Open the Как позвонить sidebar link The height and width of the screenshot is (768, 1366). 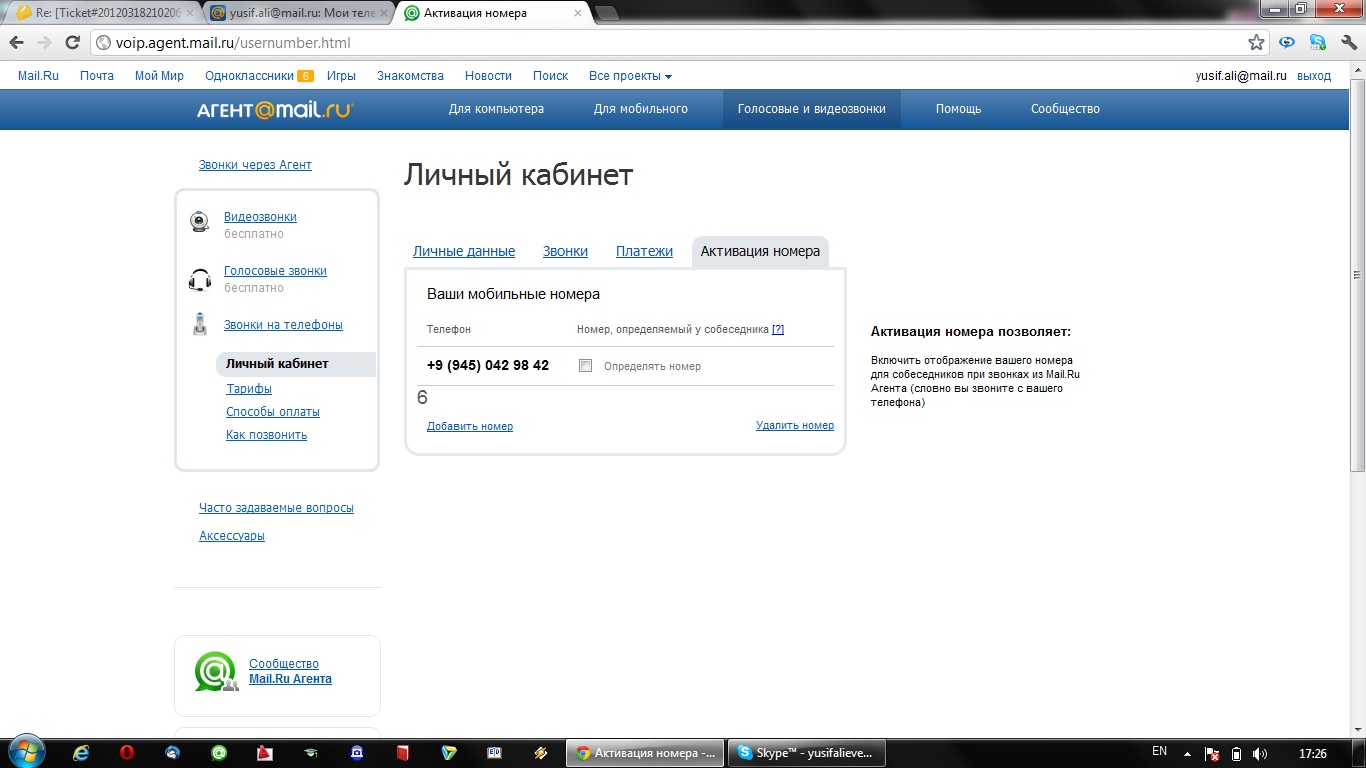266,435
